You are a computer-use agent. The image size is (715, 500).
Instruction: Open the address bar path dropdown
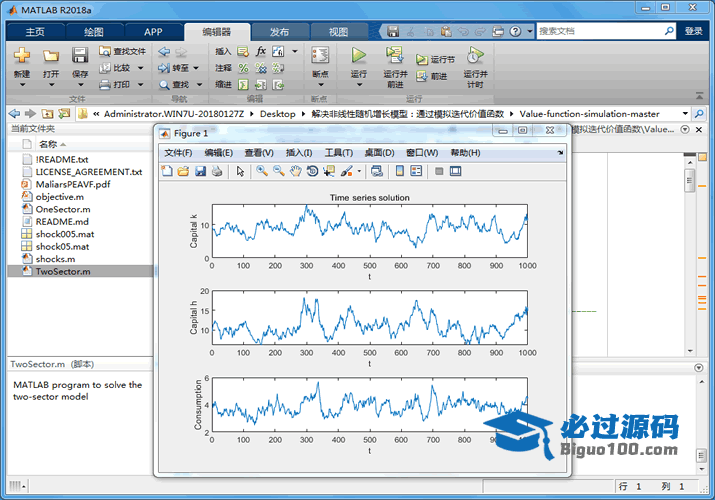pyautogui.click(x=685, y=113)
